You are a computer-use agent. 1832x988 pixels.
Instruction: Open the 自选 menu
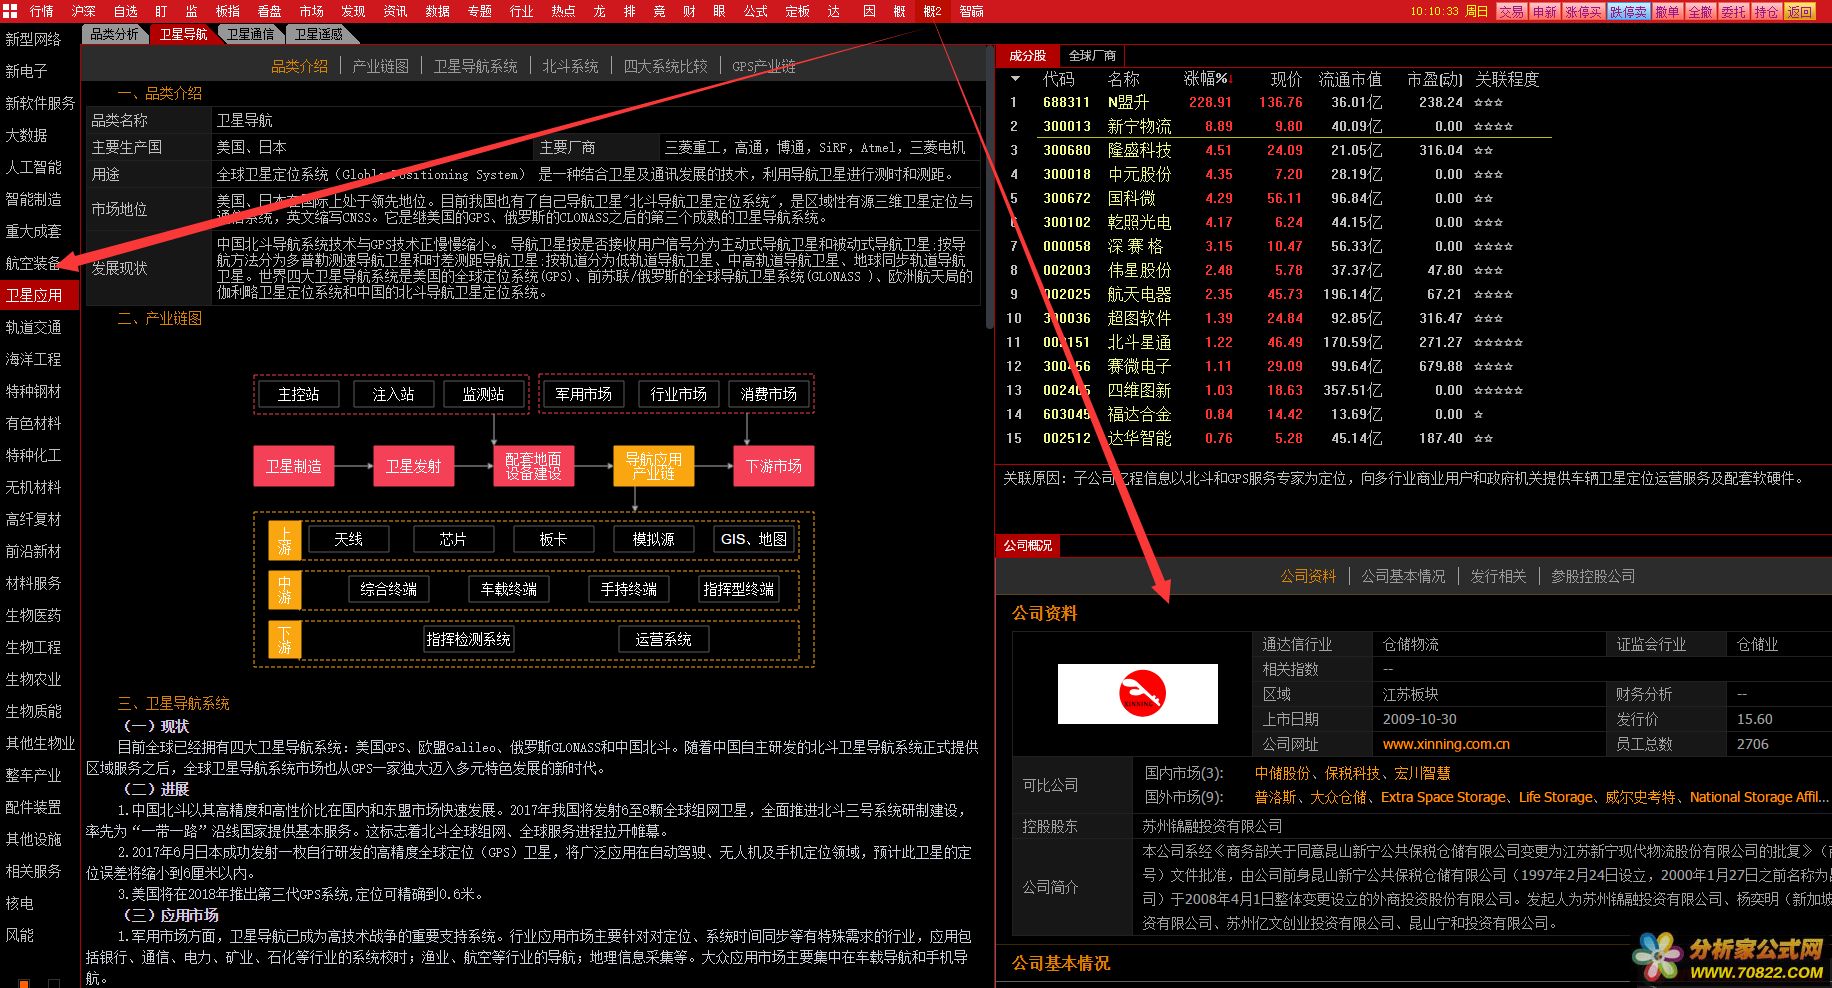click(x=126, y=11)
